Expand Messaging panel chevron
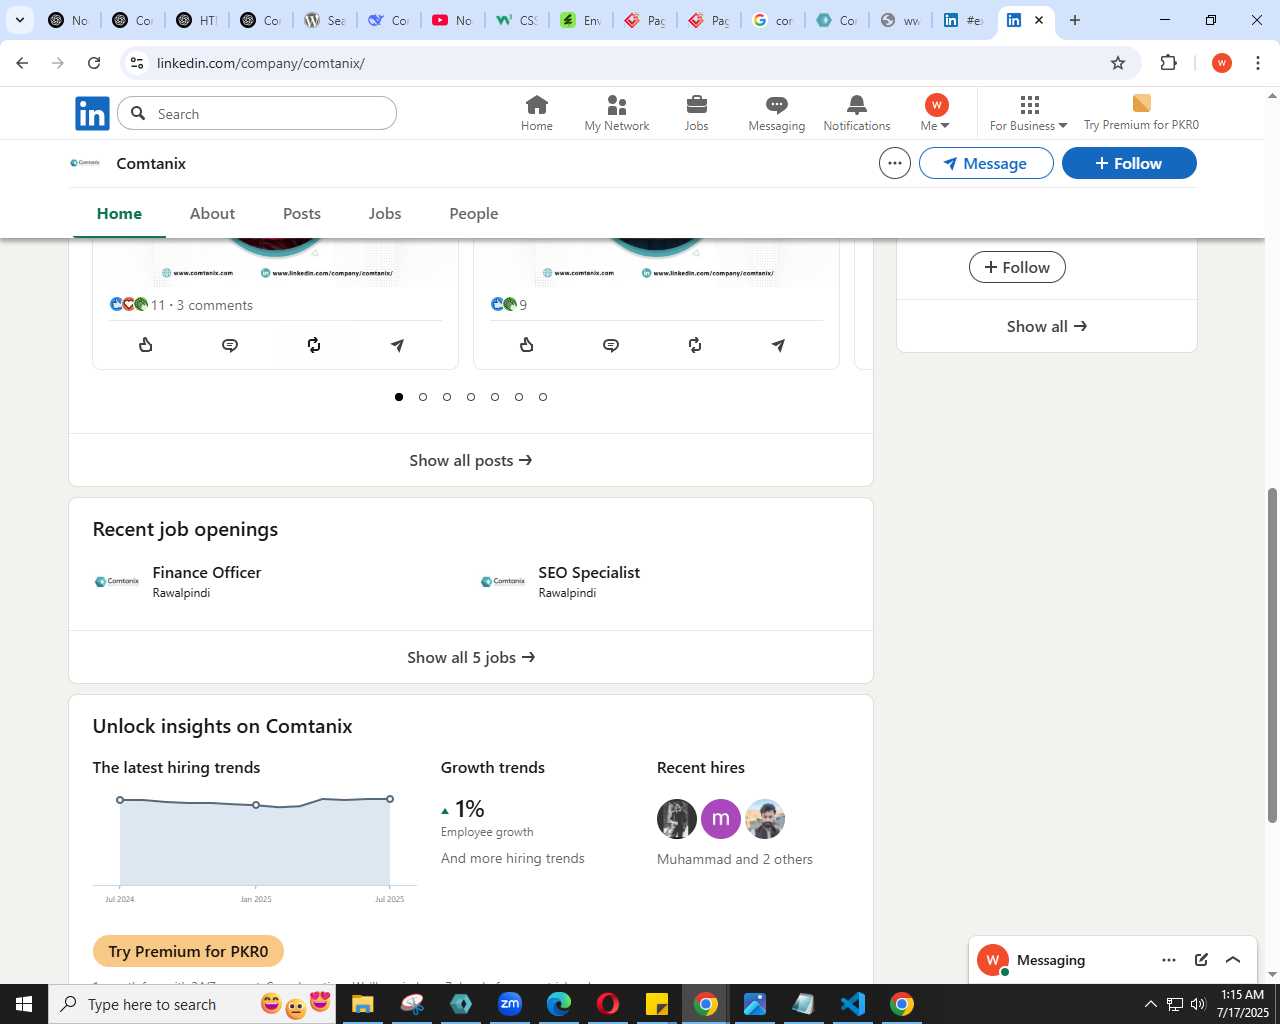This screenshot has width=1280, height=1024. tap(1233, 960)
